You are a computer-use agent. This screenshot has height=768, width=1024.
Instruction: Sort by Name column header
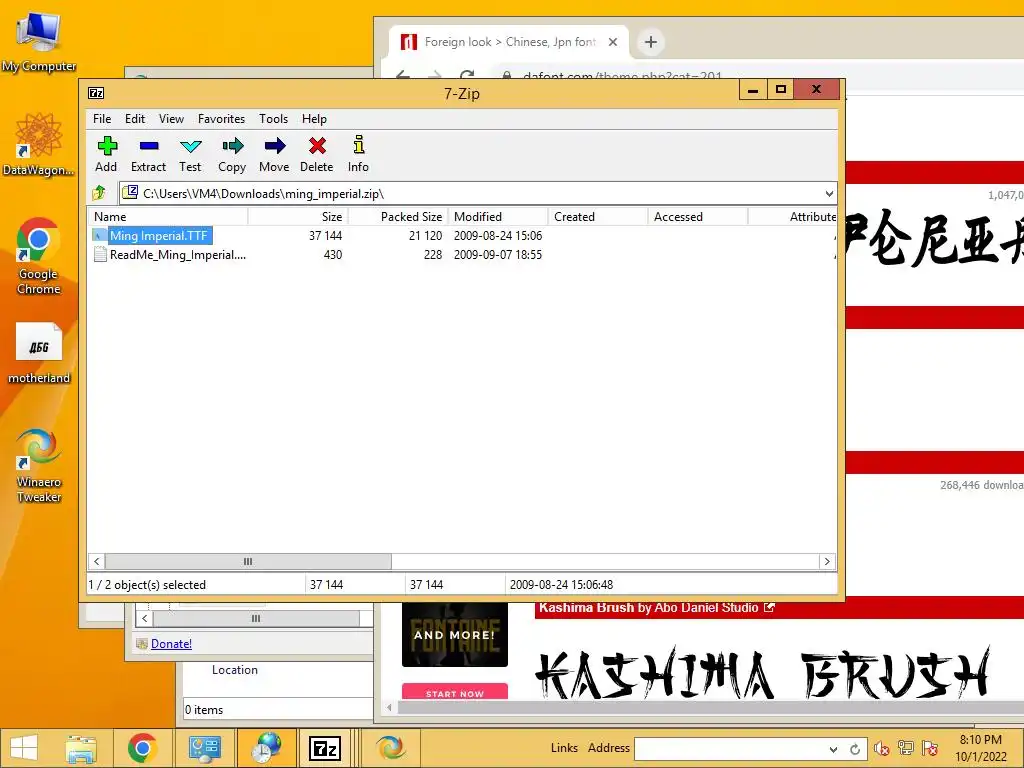coord(168,217)
